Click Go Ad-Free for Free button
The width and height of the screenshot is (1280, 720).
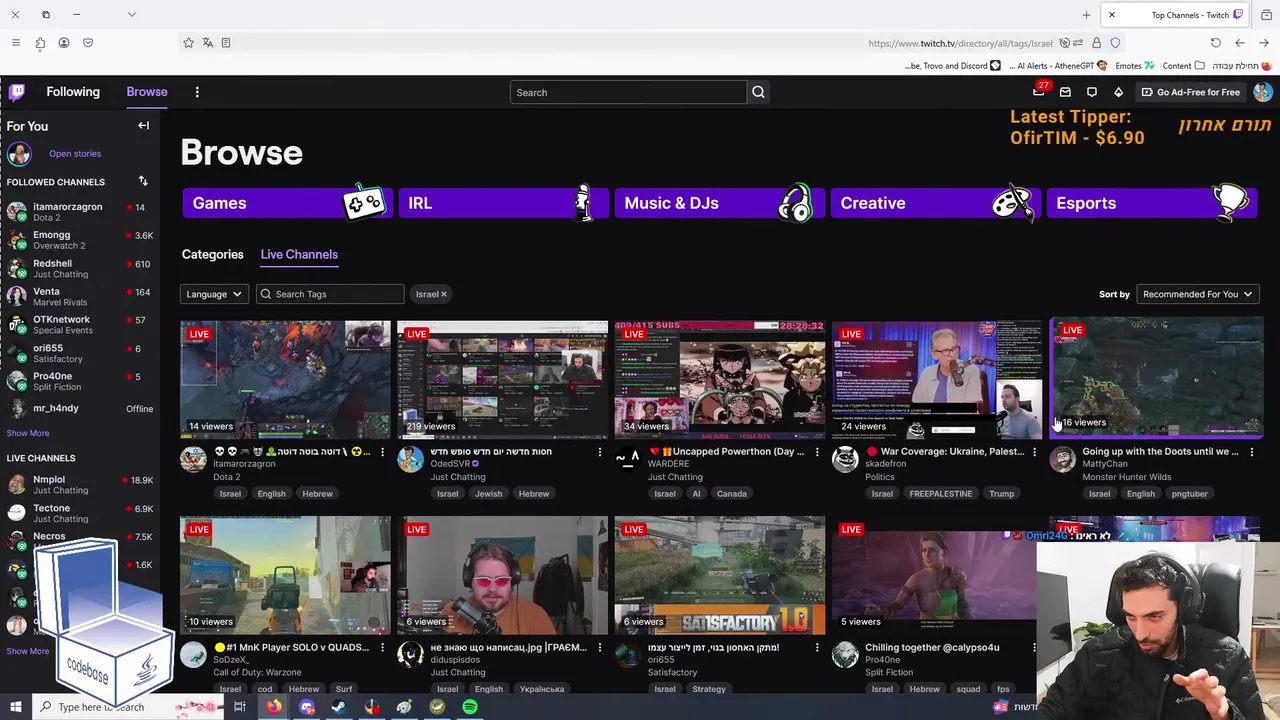click(x=1190, y=92)
